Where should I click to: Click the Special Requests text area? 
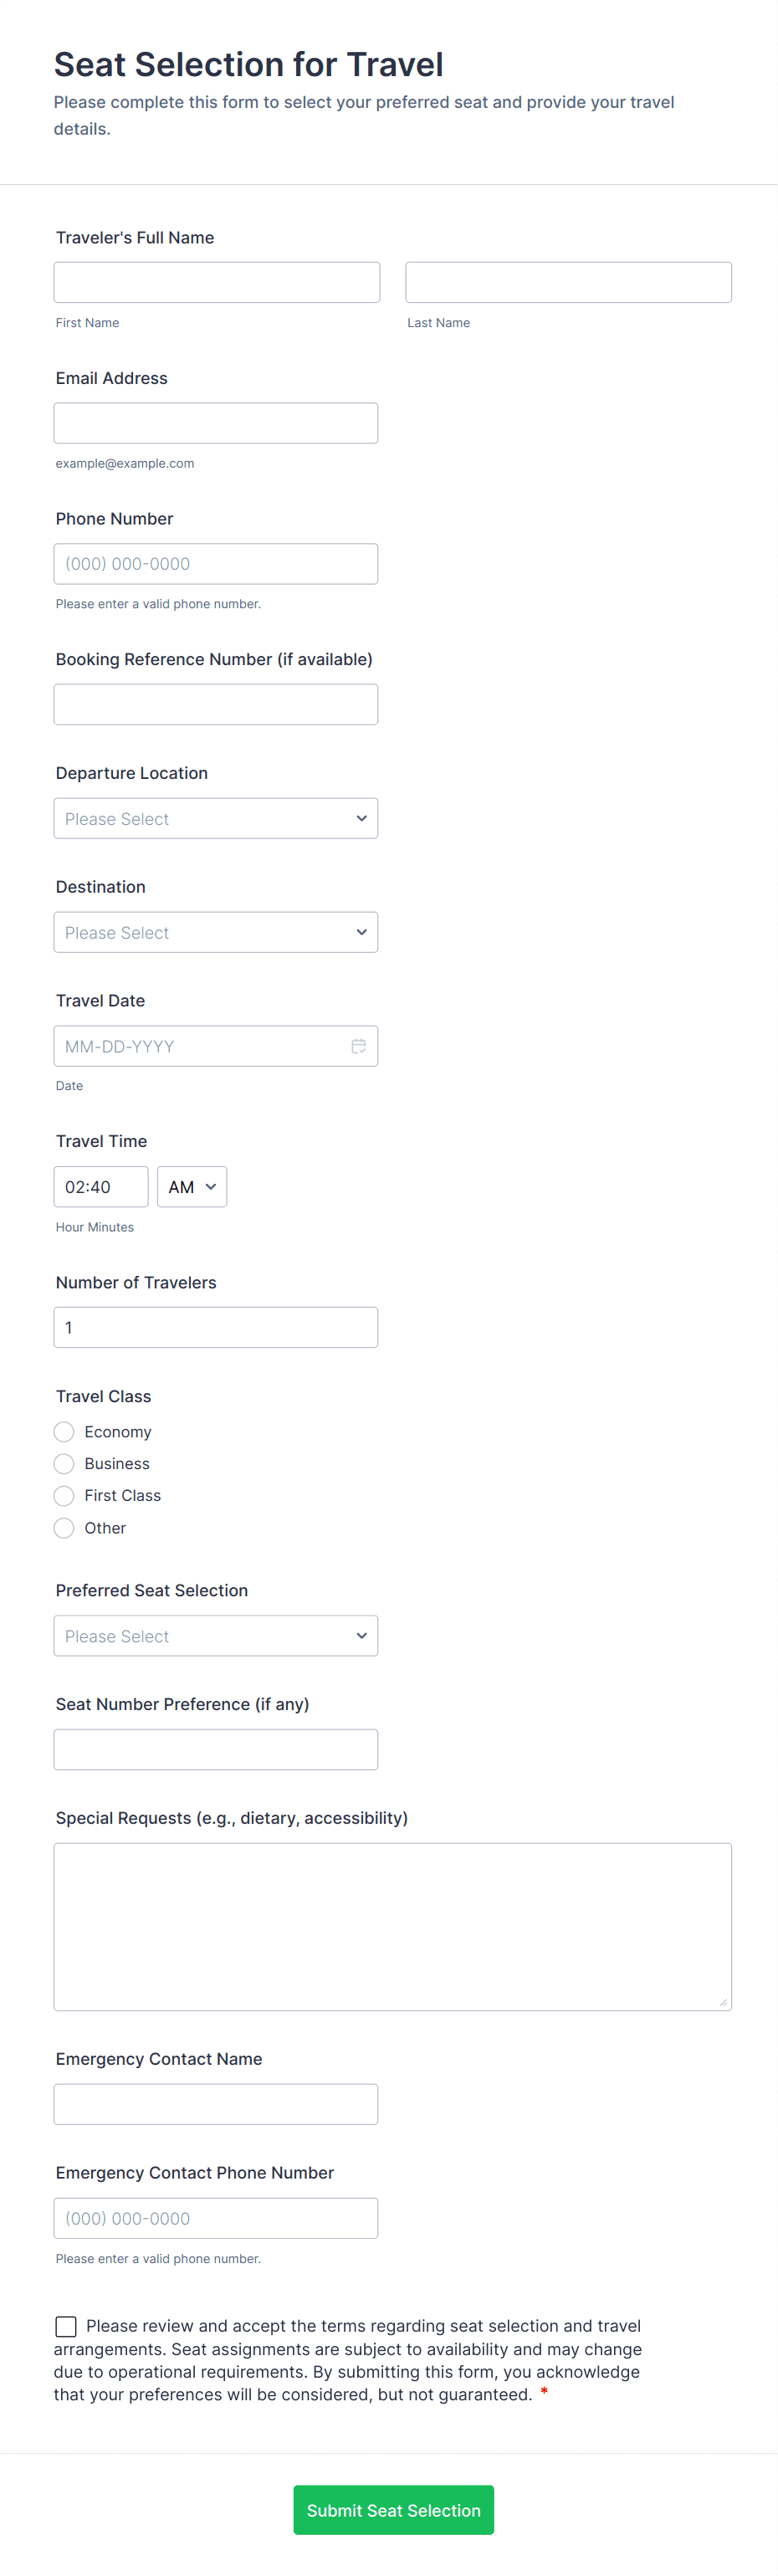pos(392,1926)
